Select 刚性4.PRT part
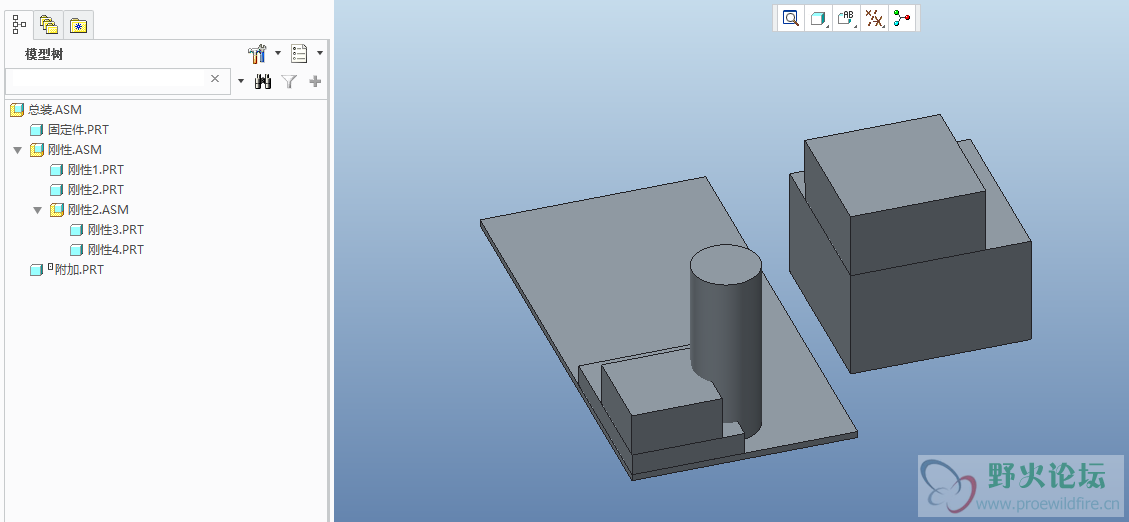This screenshot has height=522, width=1129. click(116, 250)
